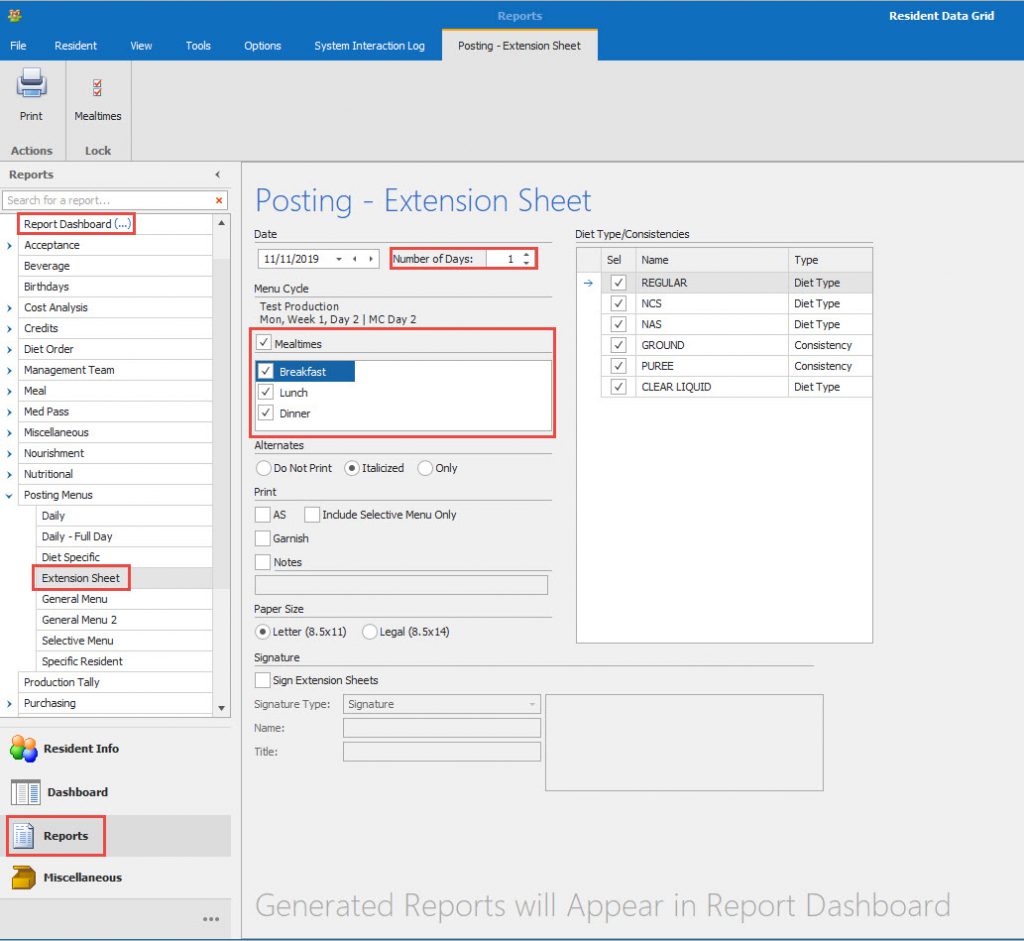Collapse the Posting Menus tree node
1024x941 pixels.
10,495
